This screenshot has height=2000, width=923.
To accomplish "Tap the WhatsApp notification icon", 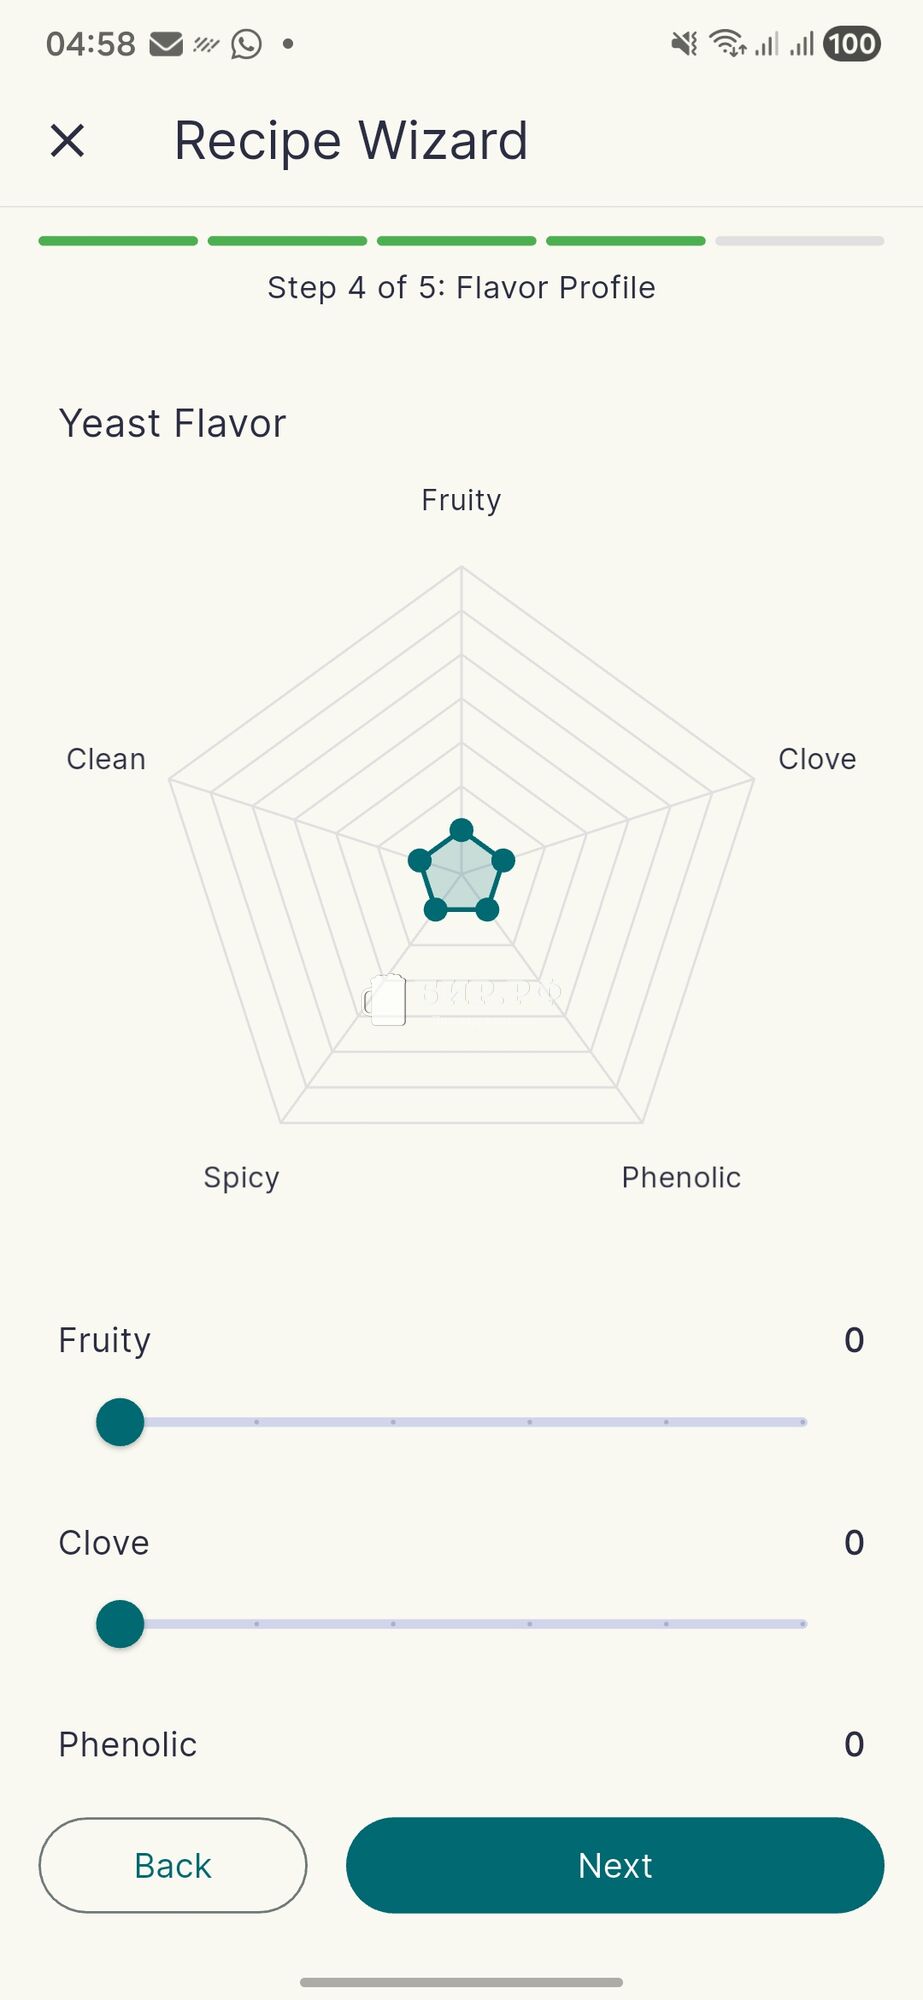I will pos(246,44).
